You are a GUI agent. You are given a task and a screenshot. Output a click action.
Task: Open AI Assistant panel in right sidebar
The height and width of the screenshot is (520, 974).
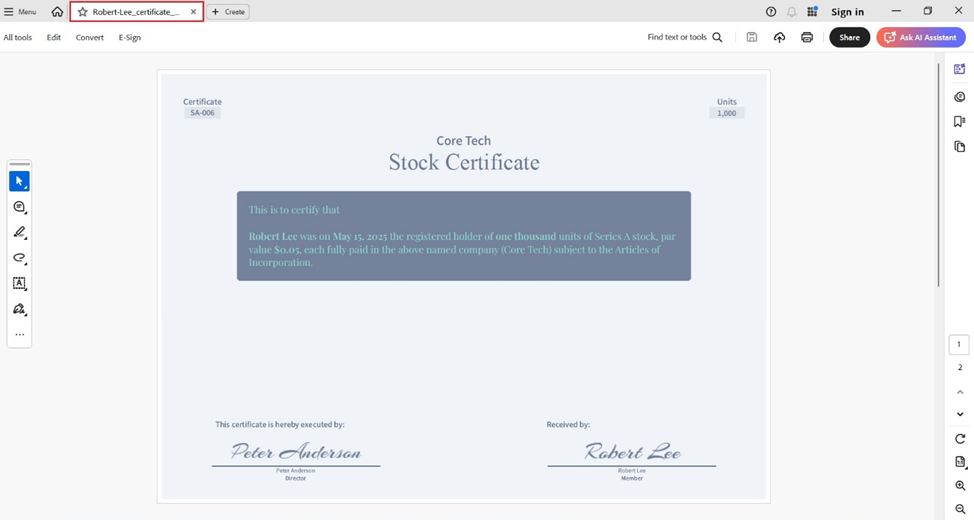[x=960, y=69]
